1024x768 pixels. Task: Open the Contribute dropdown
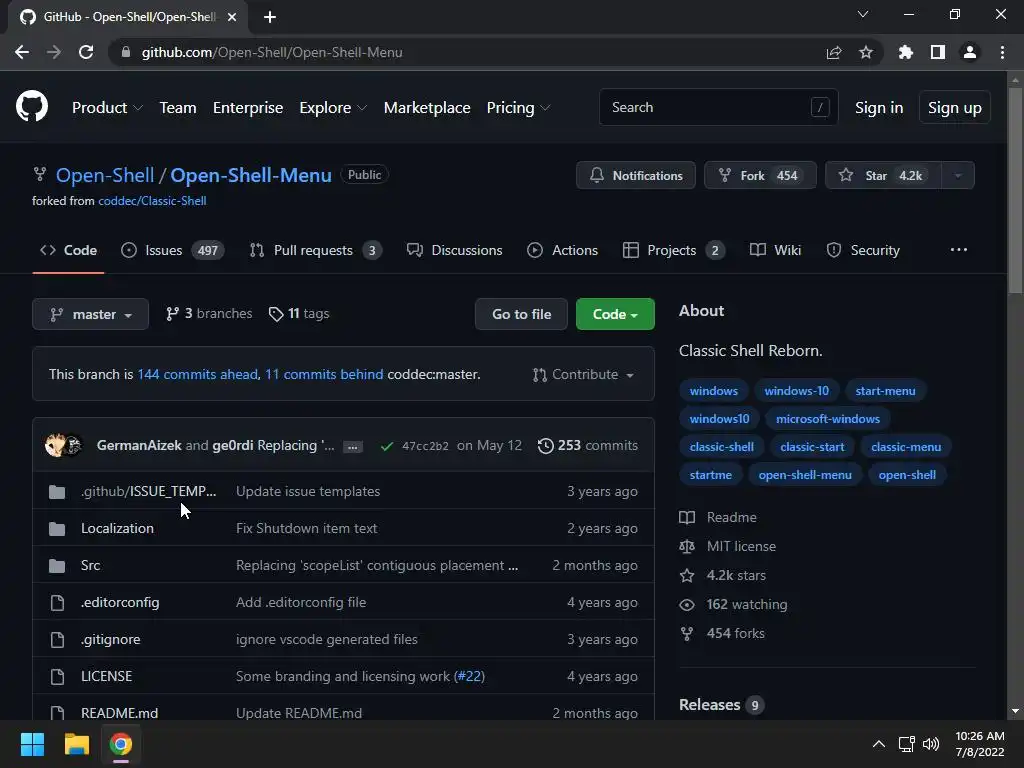click(x=583, y=374)
